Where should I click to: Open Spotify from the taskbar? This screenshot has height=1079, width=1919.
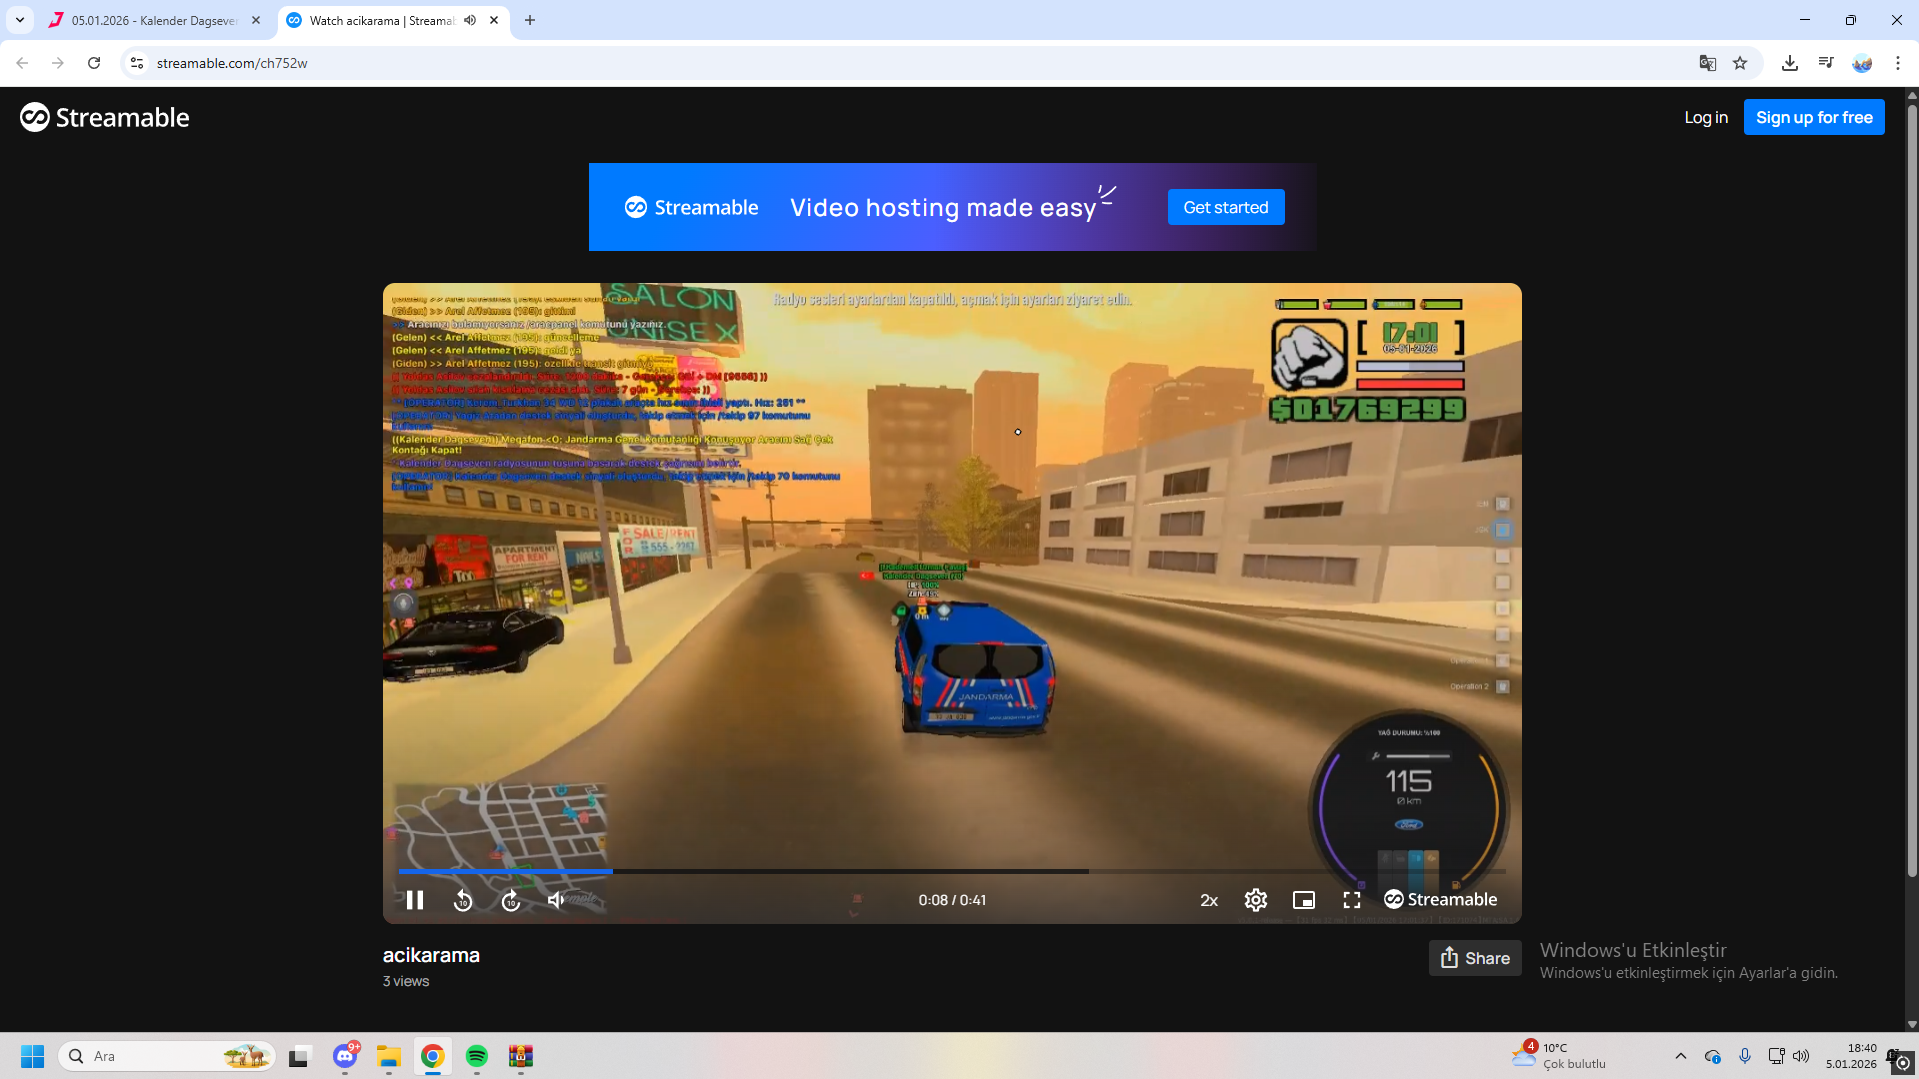(x=477, y=1056)
